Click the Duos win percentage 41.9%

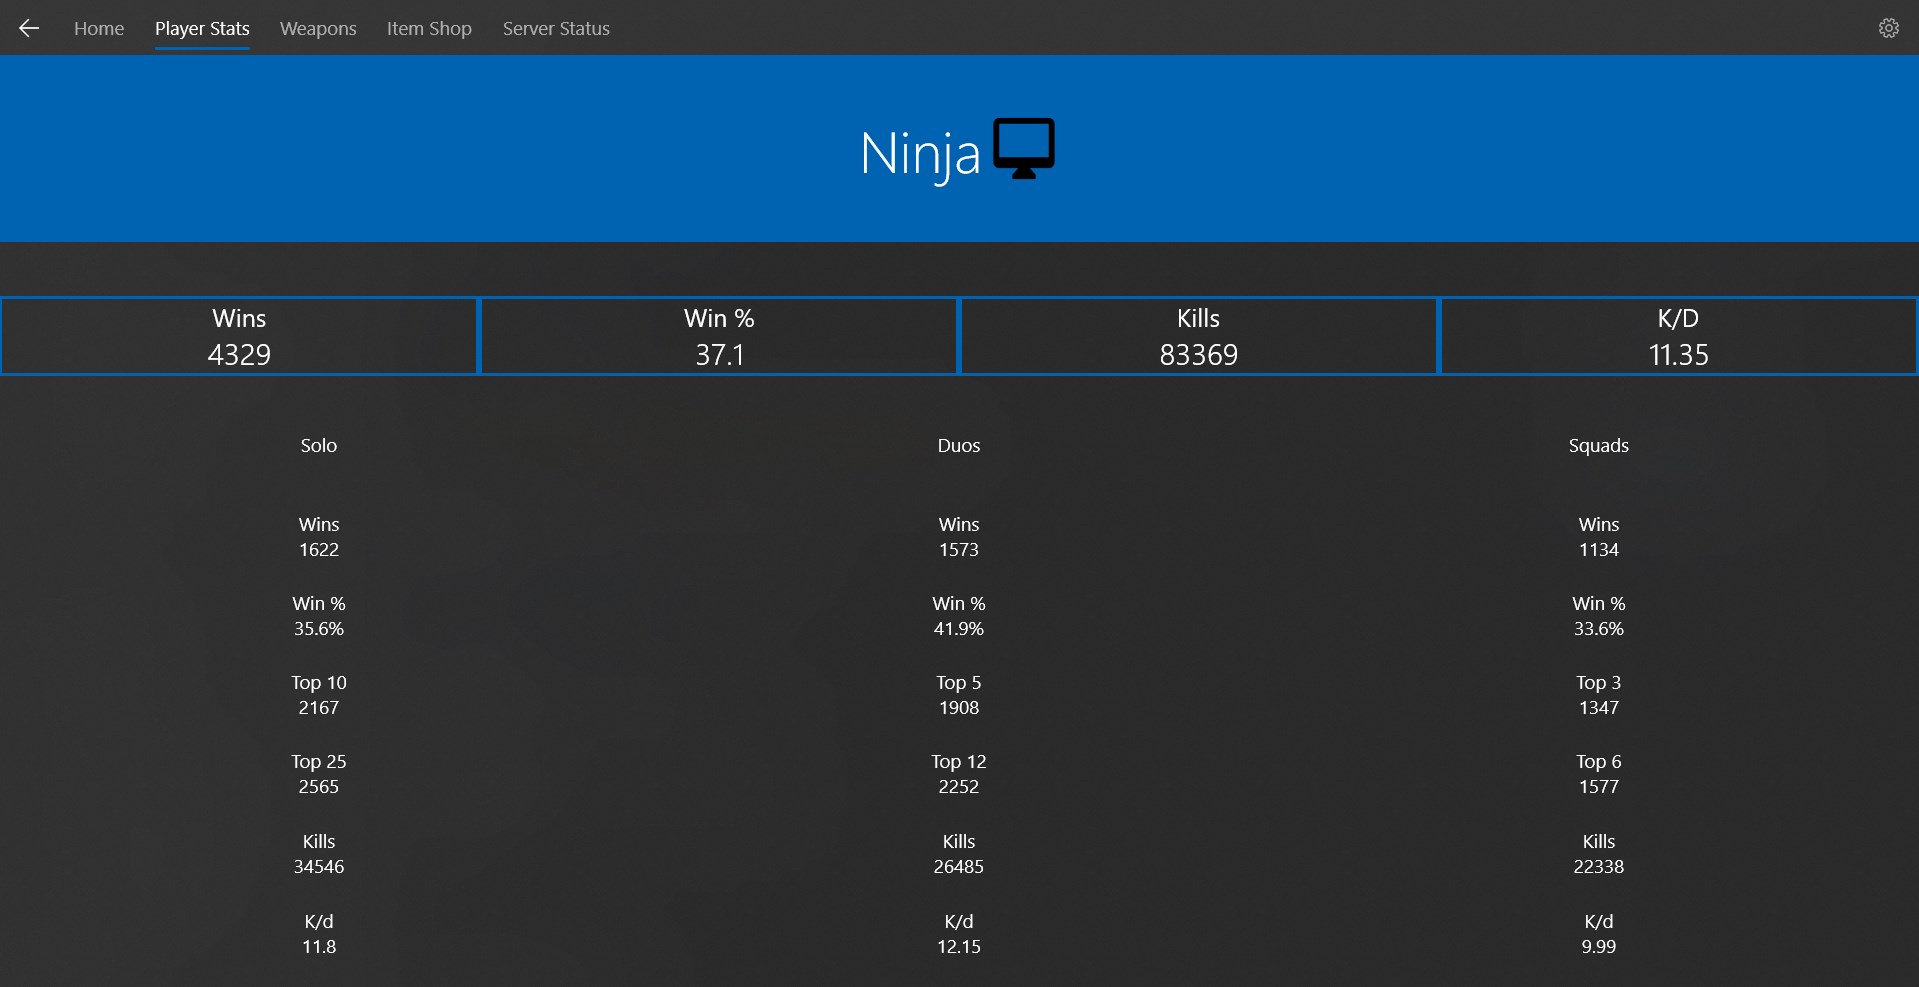pyautogui.click(x=959, y=629)
